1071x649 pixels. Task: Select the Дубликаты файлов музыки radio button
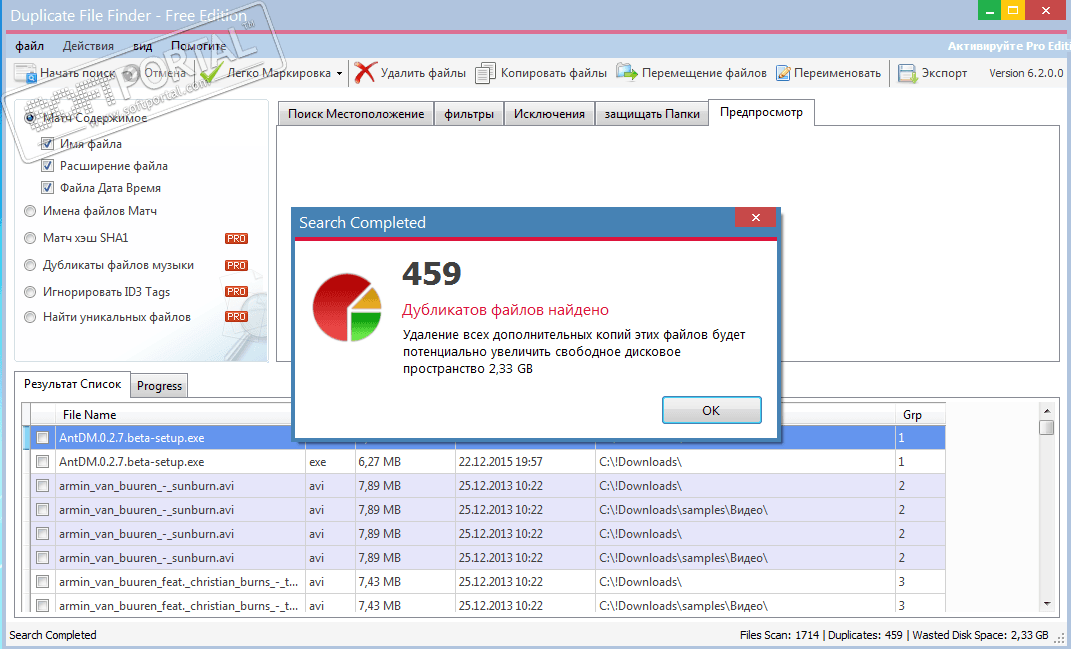30,265
